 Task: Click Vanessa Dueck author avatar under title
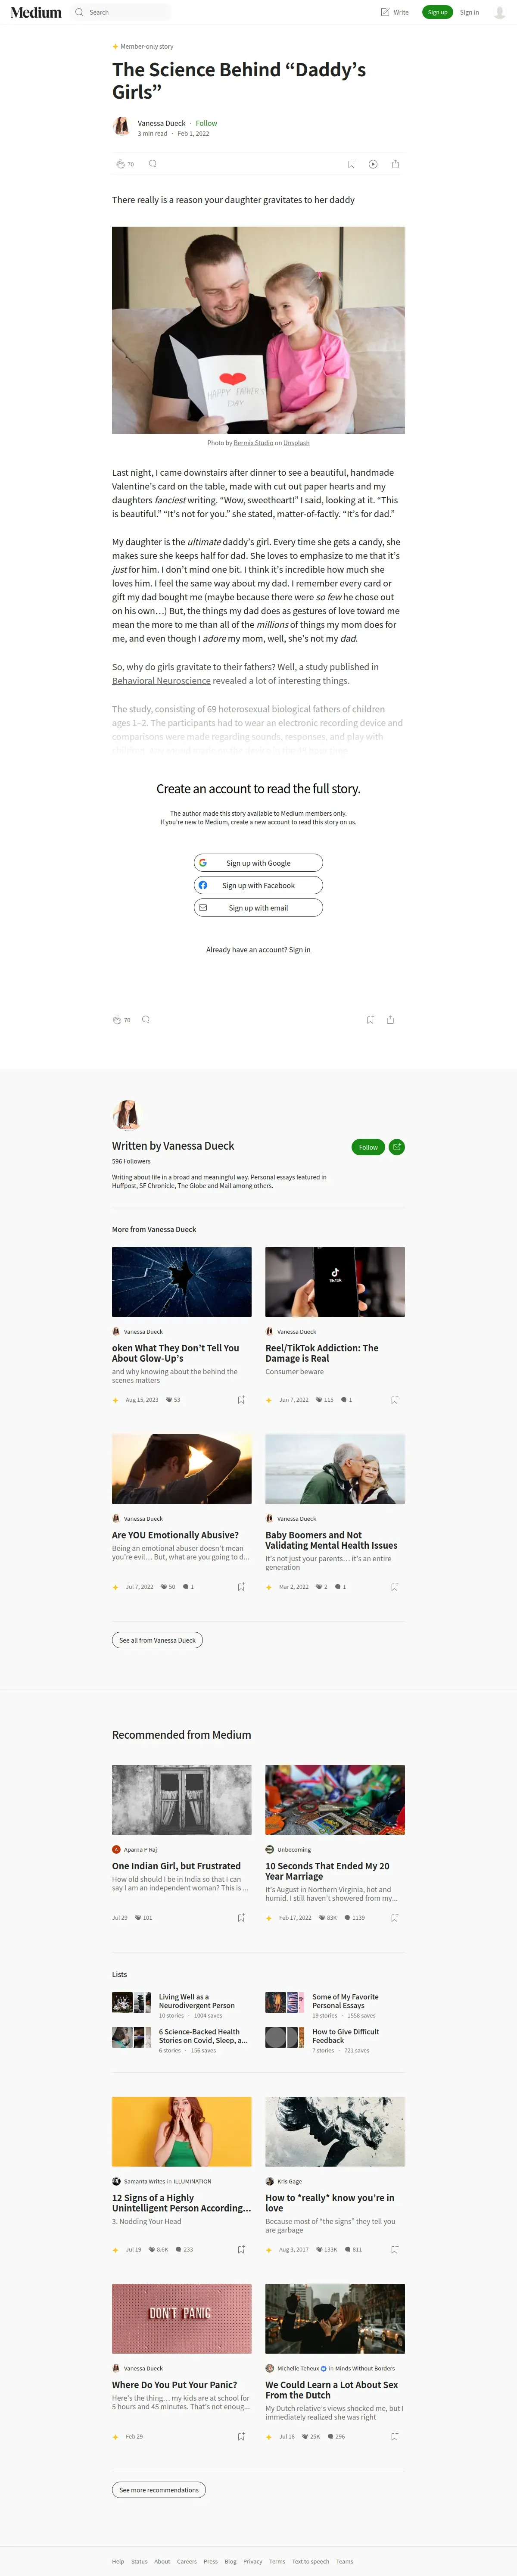(x=121, y=126)
